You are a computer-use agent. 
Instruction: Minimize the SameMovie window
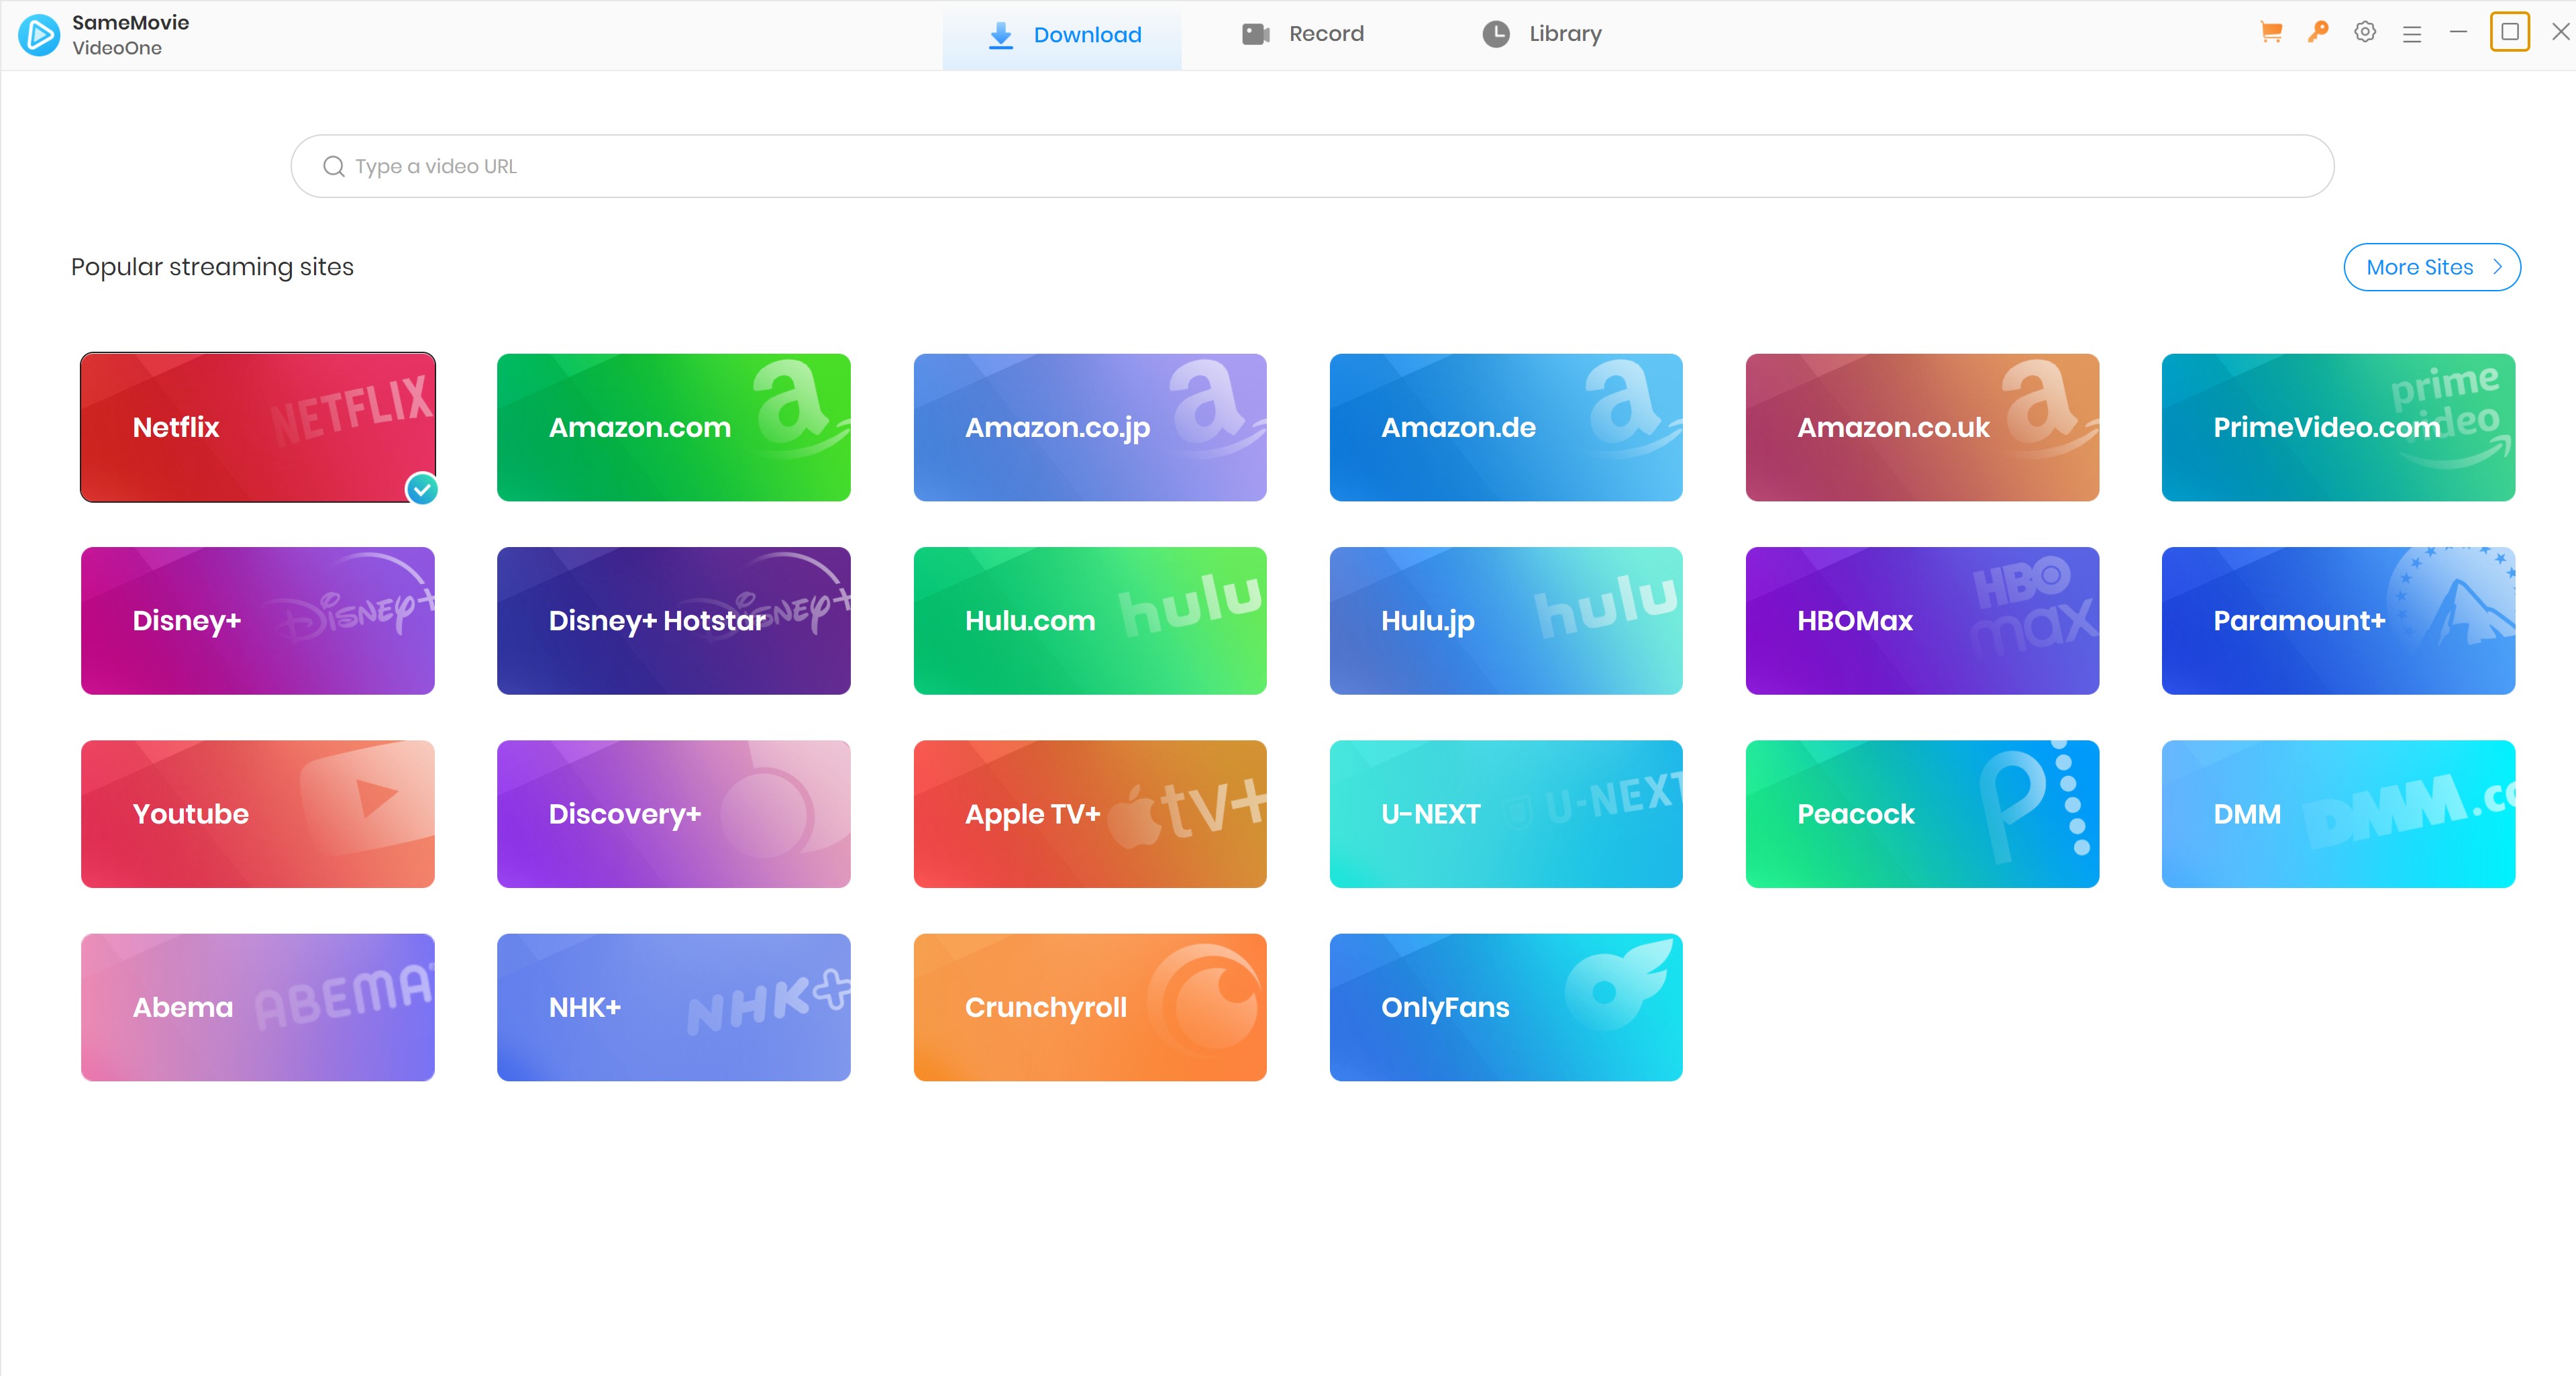[x=2459, y=32]
